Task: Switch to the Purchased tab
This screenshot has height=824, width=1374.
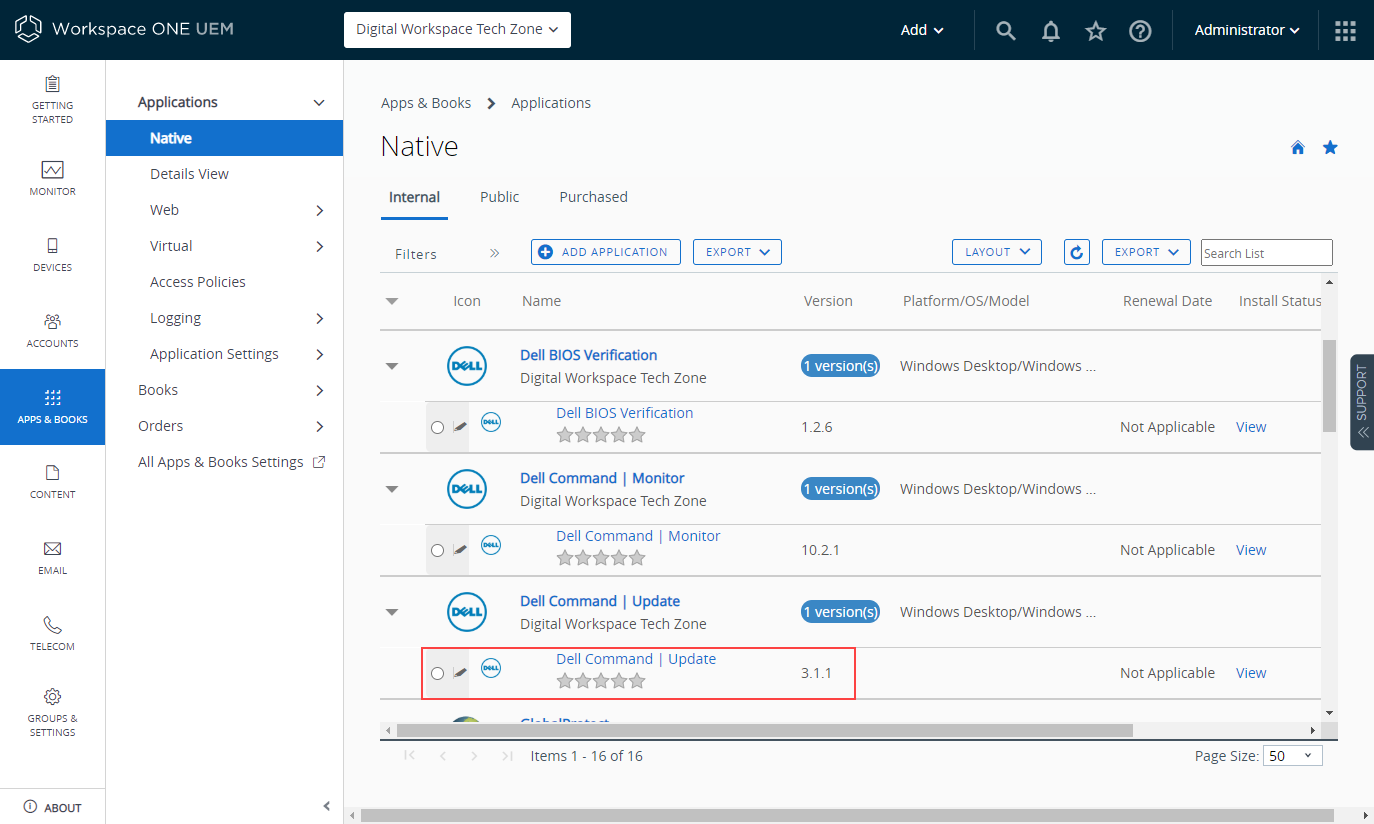Action: coord(593,197)
